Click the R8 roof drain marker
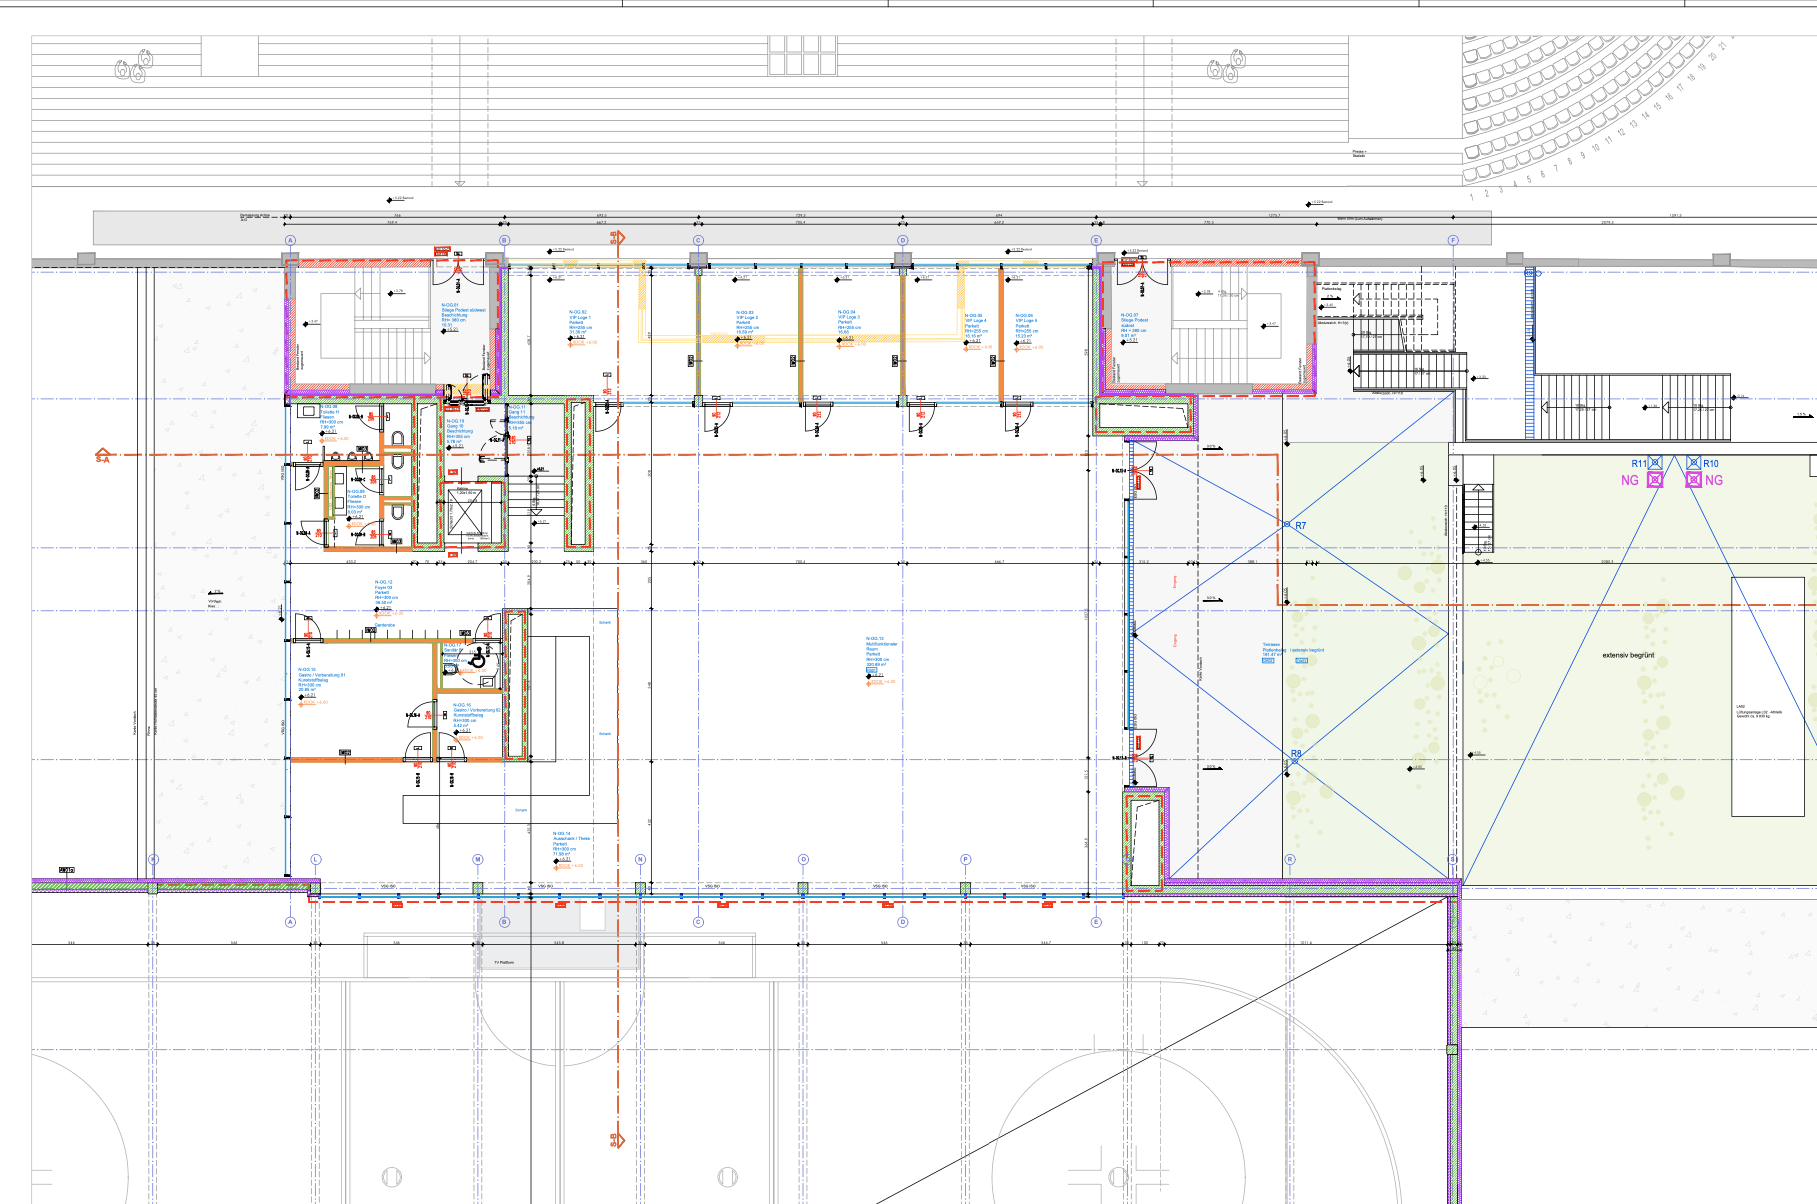This screenshot has height=1204, width=1817. (x=1292, y=762)
